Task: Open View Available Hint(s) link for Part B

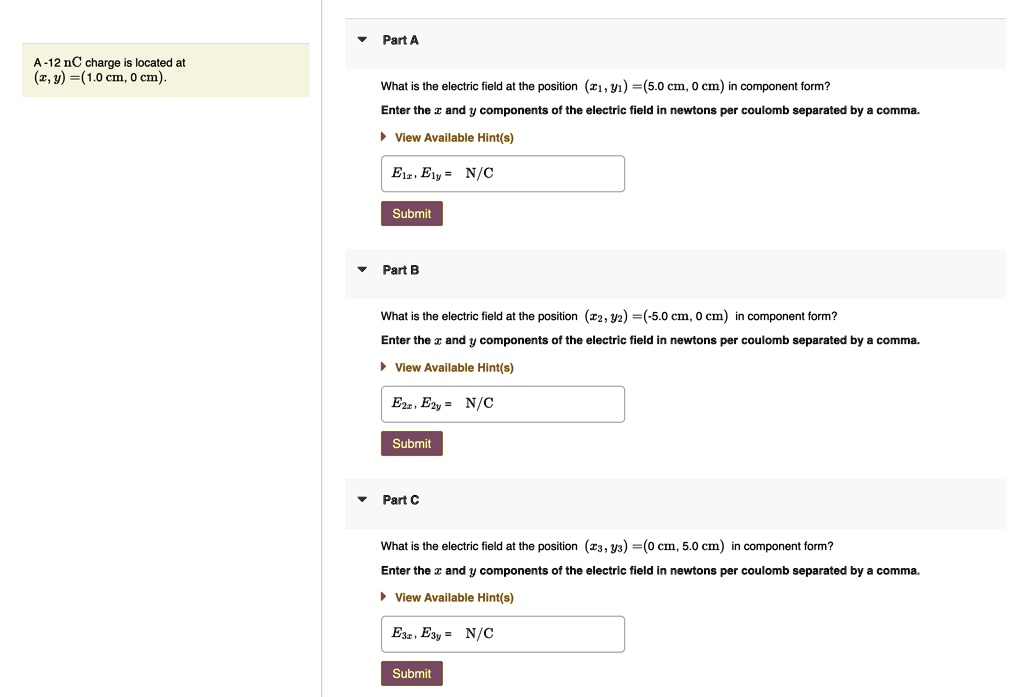Action: (454, 368)
